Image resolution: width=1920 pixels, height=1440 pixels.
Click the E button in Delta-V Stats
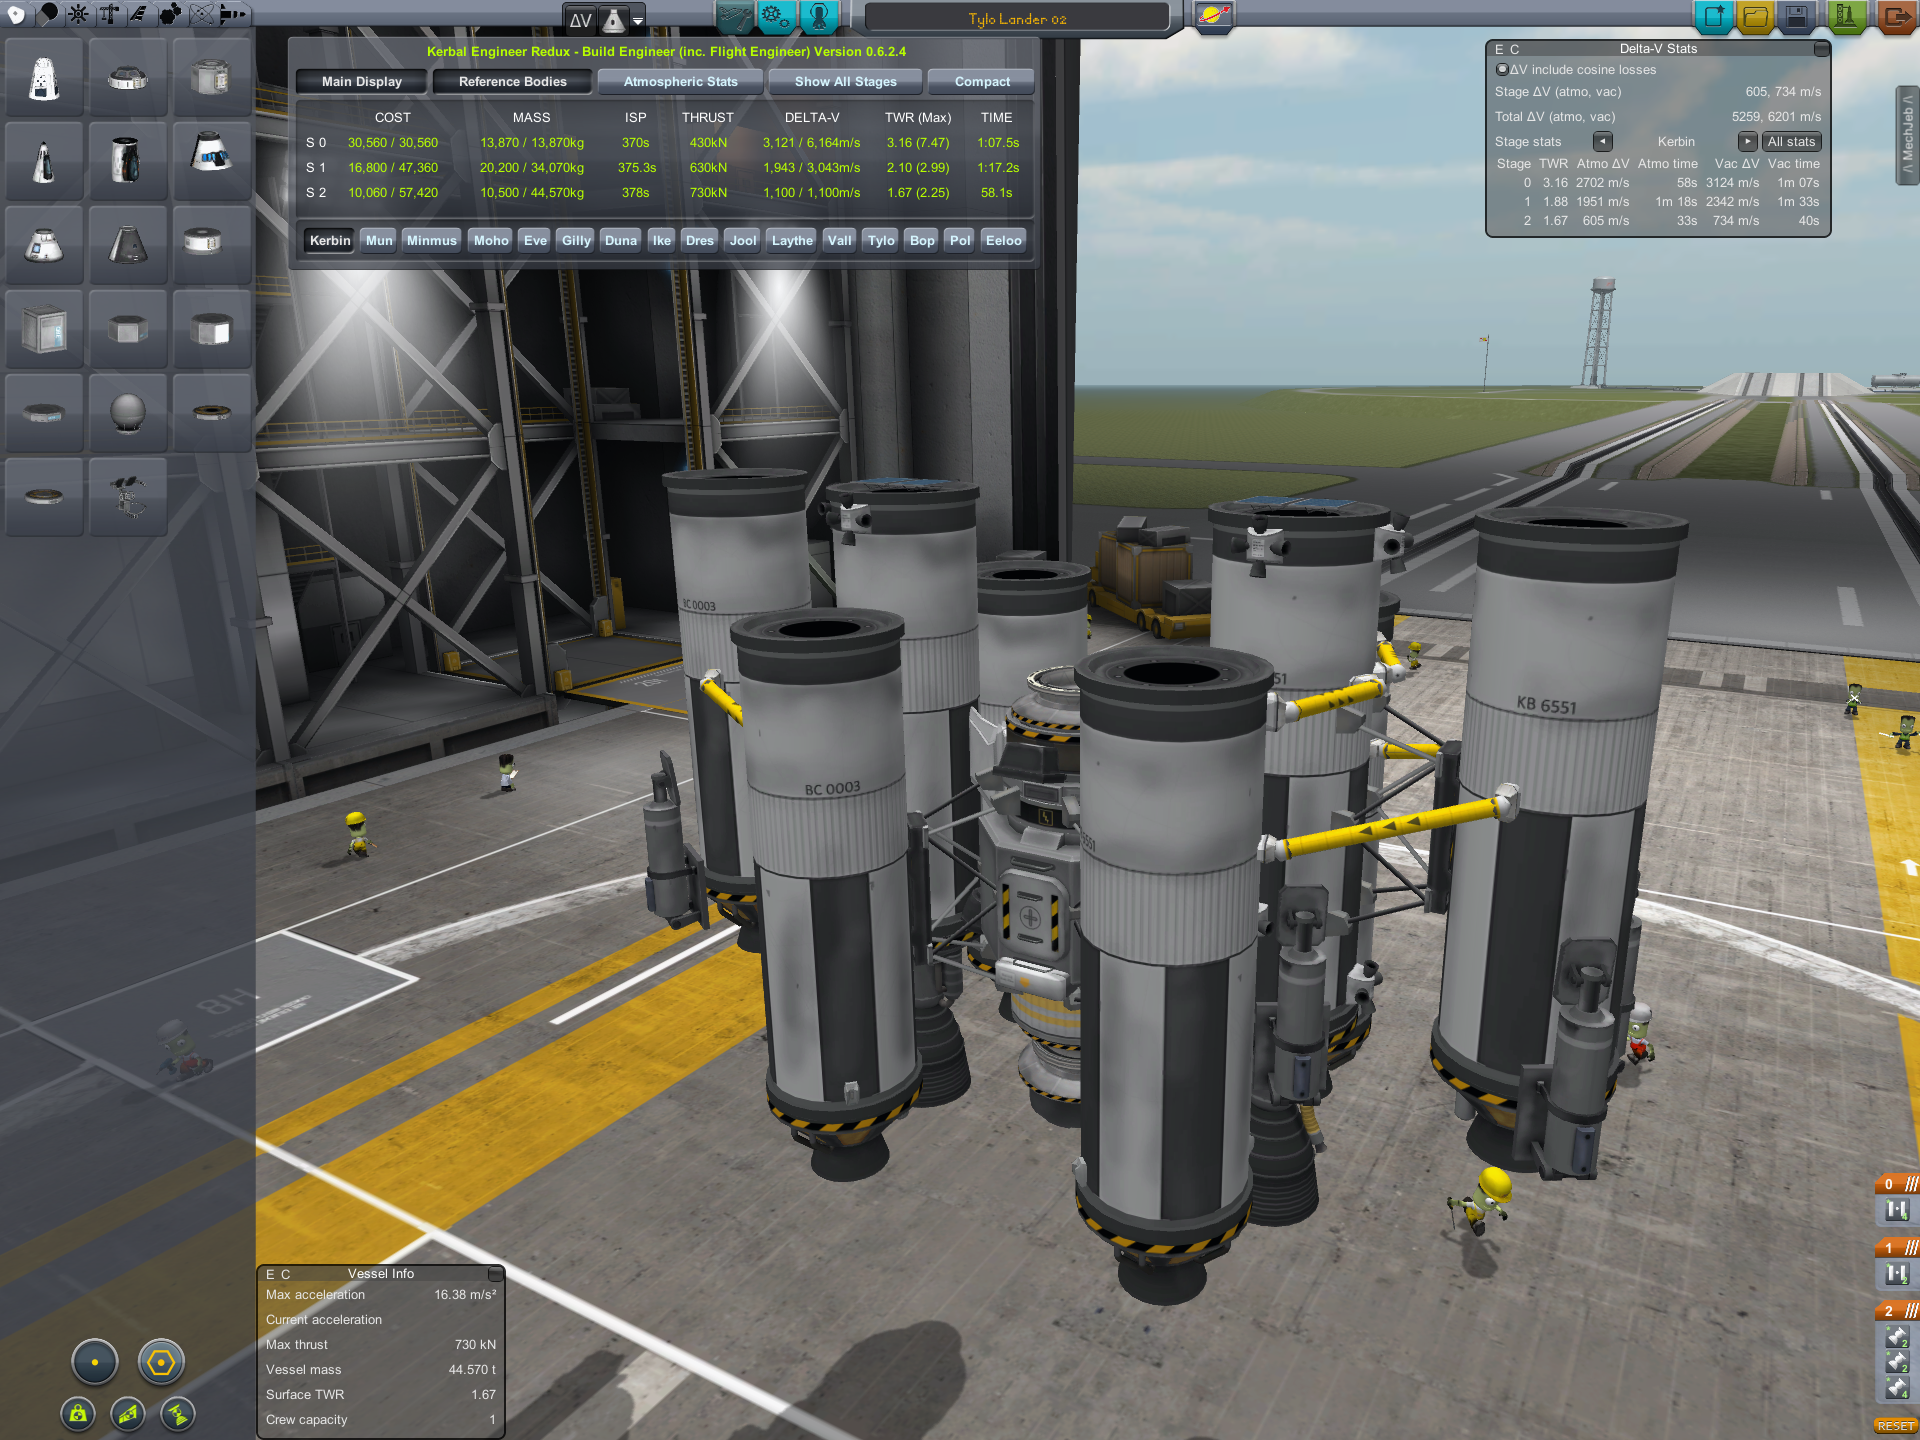pos(1499,49)
